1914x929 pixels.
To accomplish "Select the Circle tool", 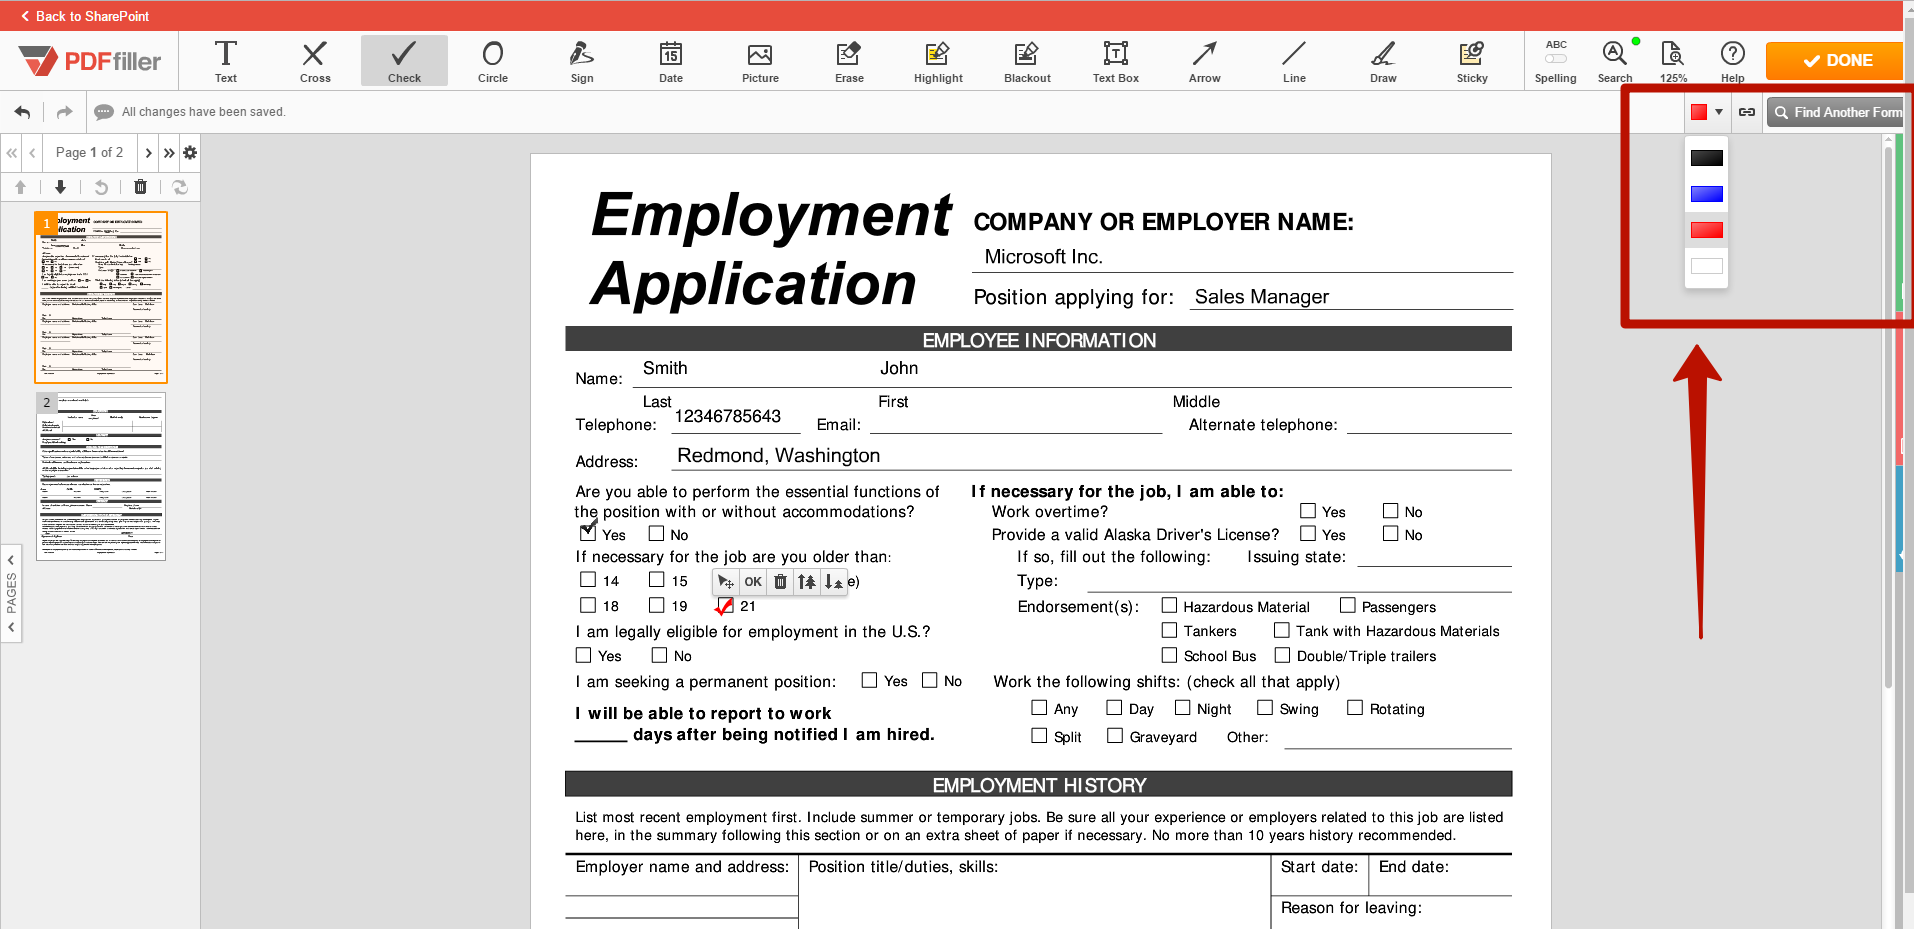I will coord(493,61).
